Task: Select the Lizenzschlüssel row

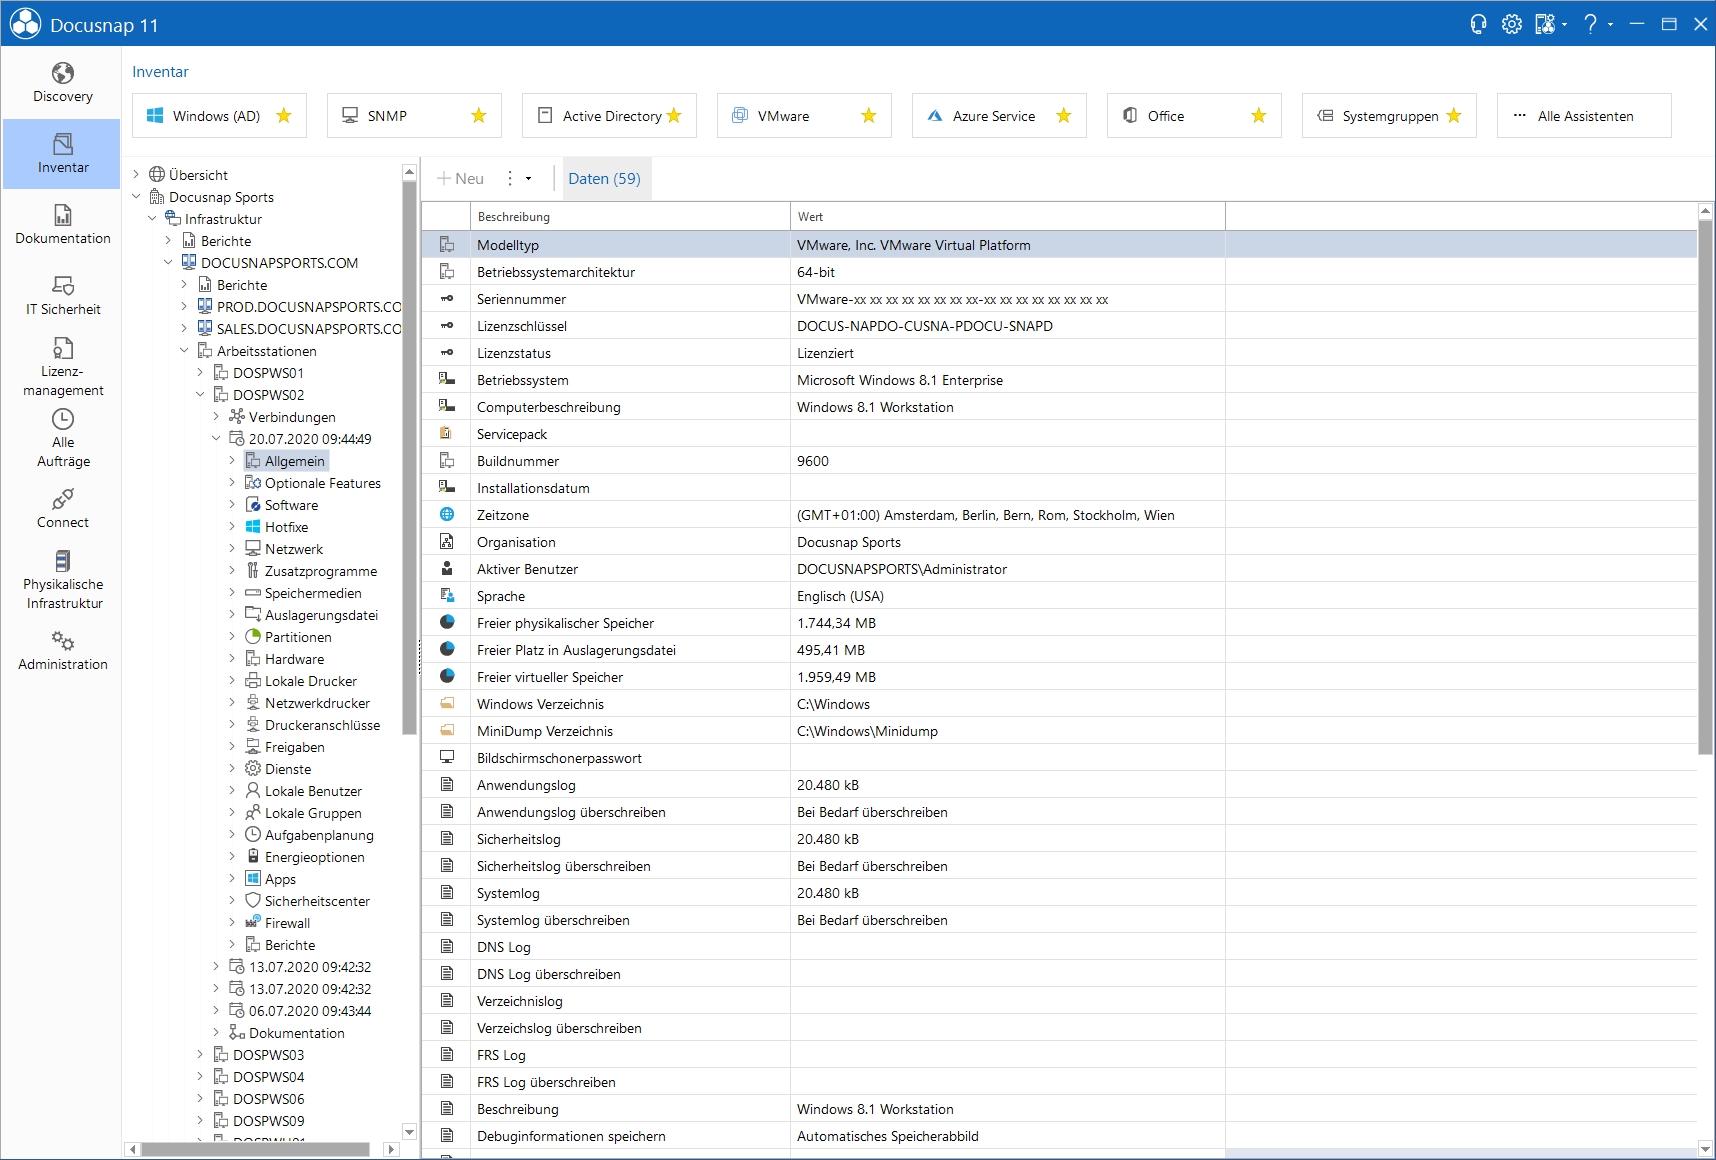Action: [x=1060, y=326]
